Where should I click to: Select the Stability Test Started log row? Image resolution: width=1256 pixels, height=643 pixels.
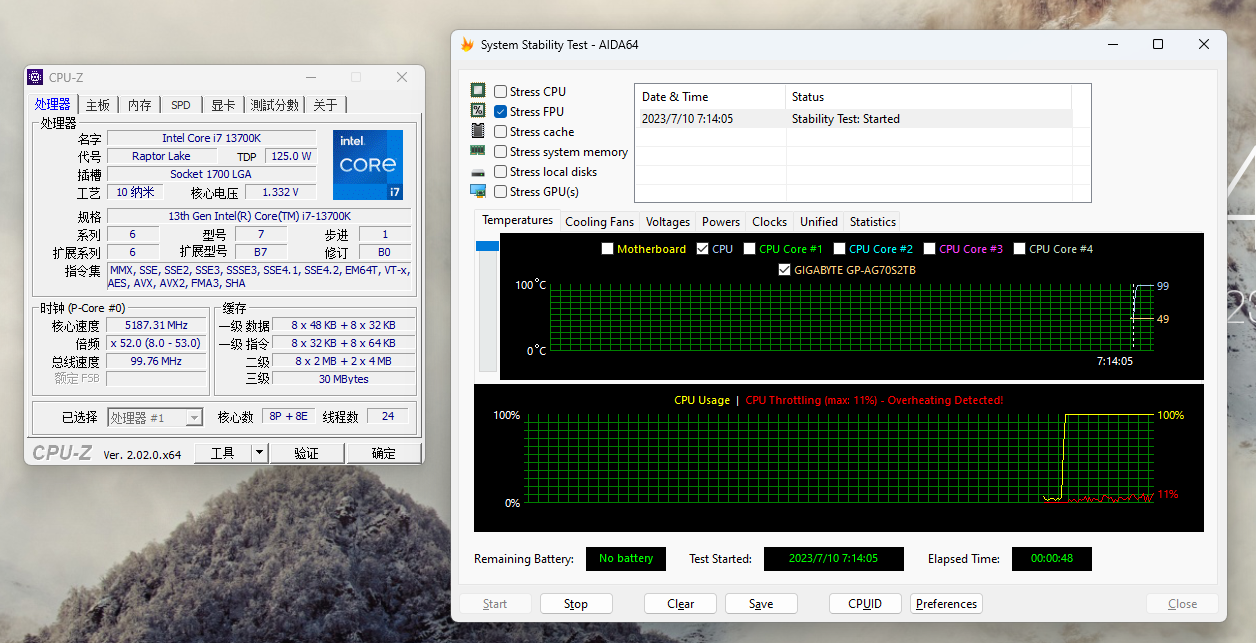852,119
